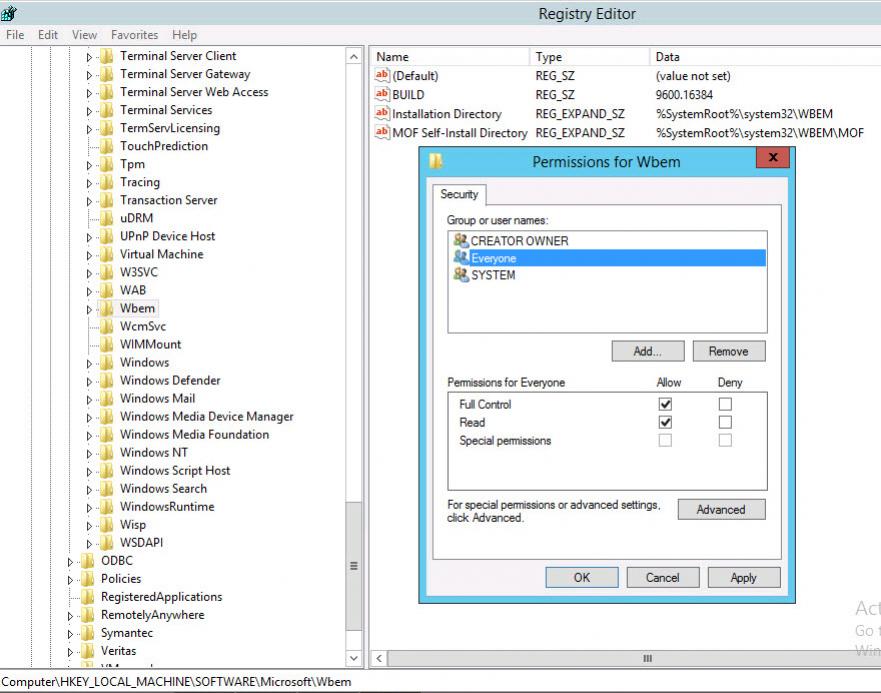Click the MOF Self-Install Directory value icon

click(x=382, y=133)
